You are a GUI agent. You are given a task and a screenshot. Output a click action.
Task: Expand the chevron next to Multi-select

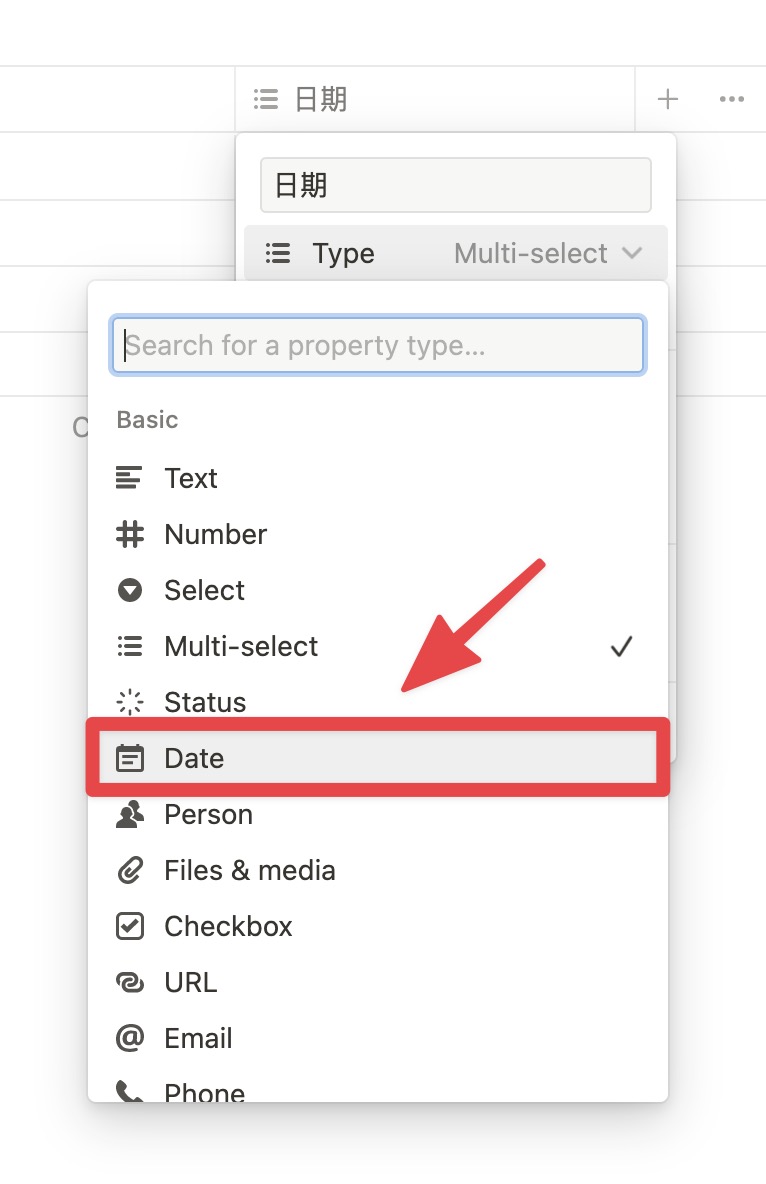pos(632,253)
